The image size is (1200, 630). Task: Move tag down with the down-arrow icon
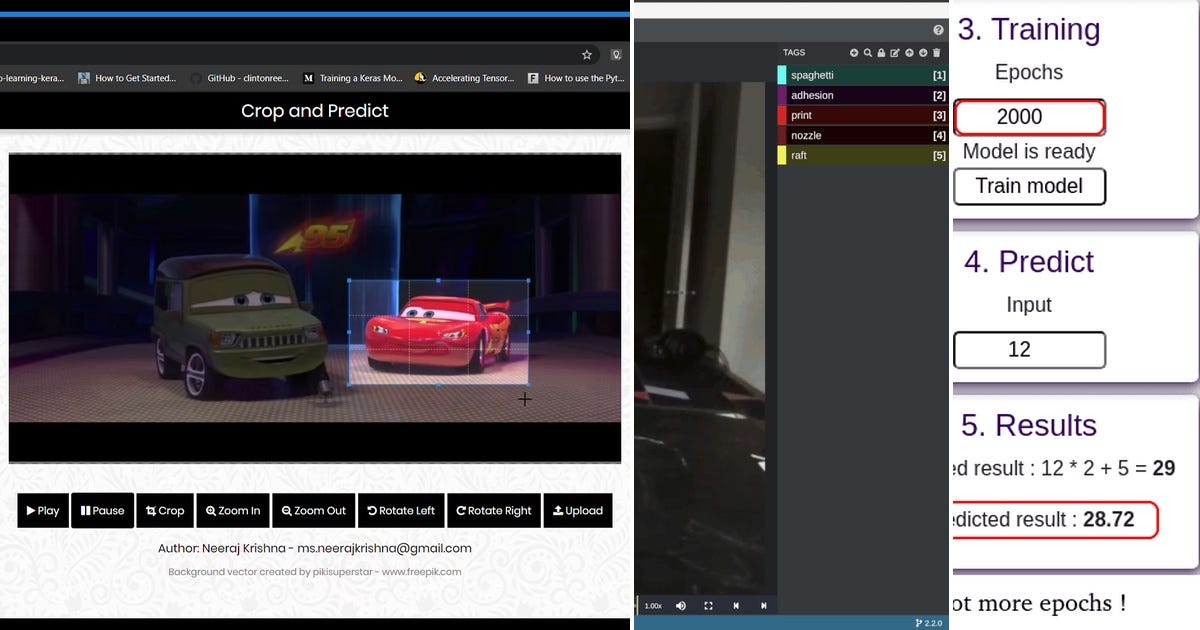click(x=923, y=53)
